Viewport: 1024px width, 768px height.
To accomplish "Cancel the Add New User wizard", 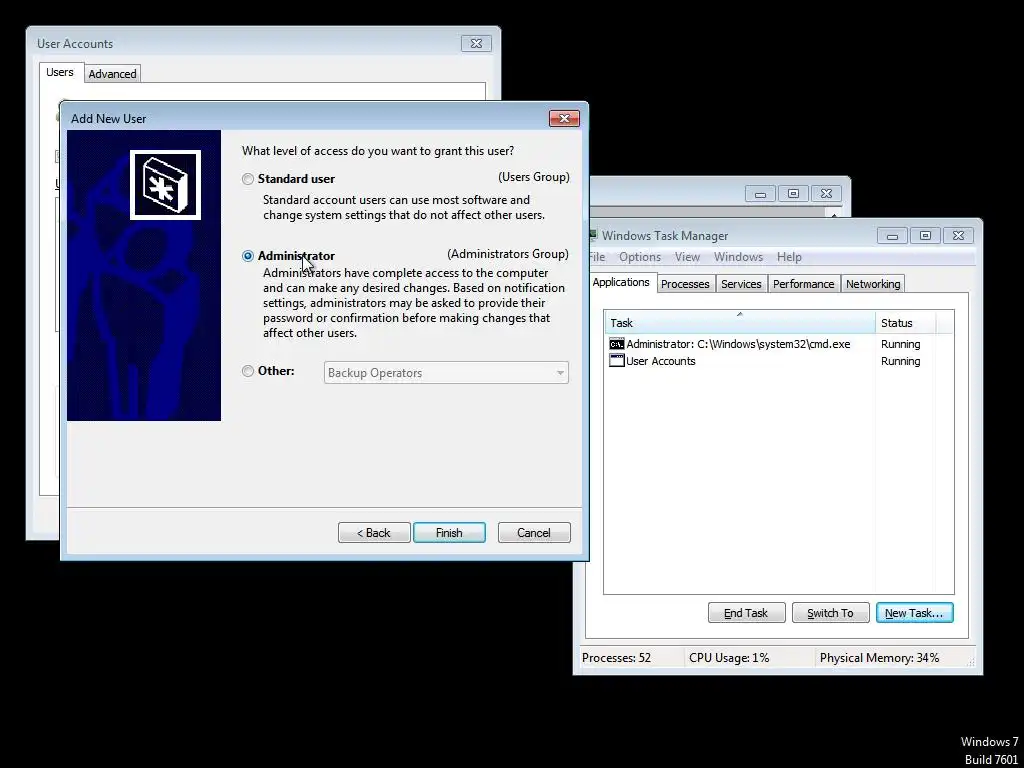I will pos(534,533).
